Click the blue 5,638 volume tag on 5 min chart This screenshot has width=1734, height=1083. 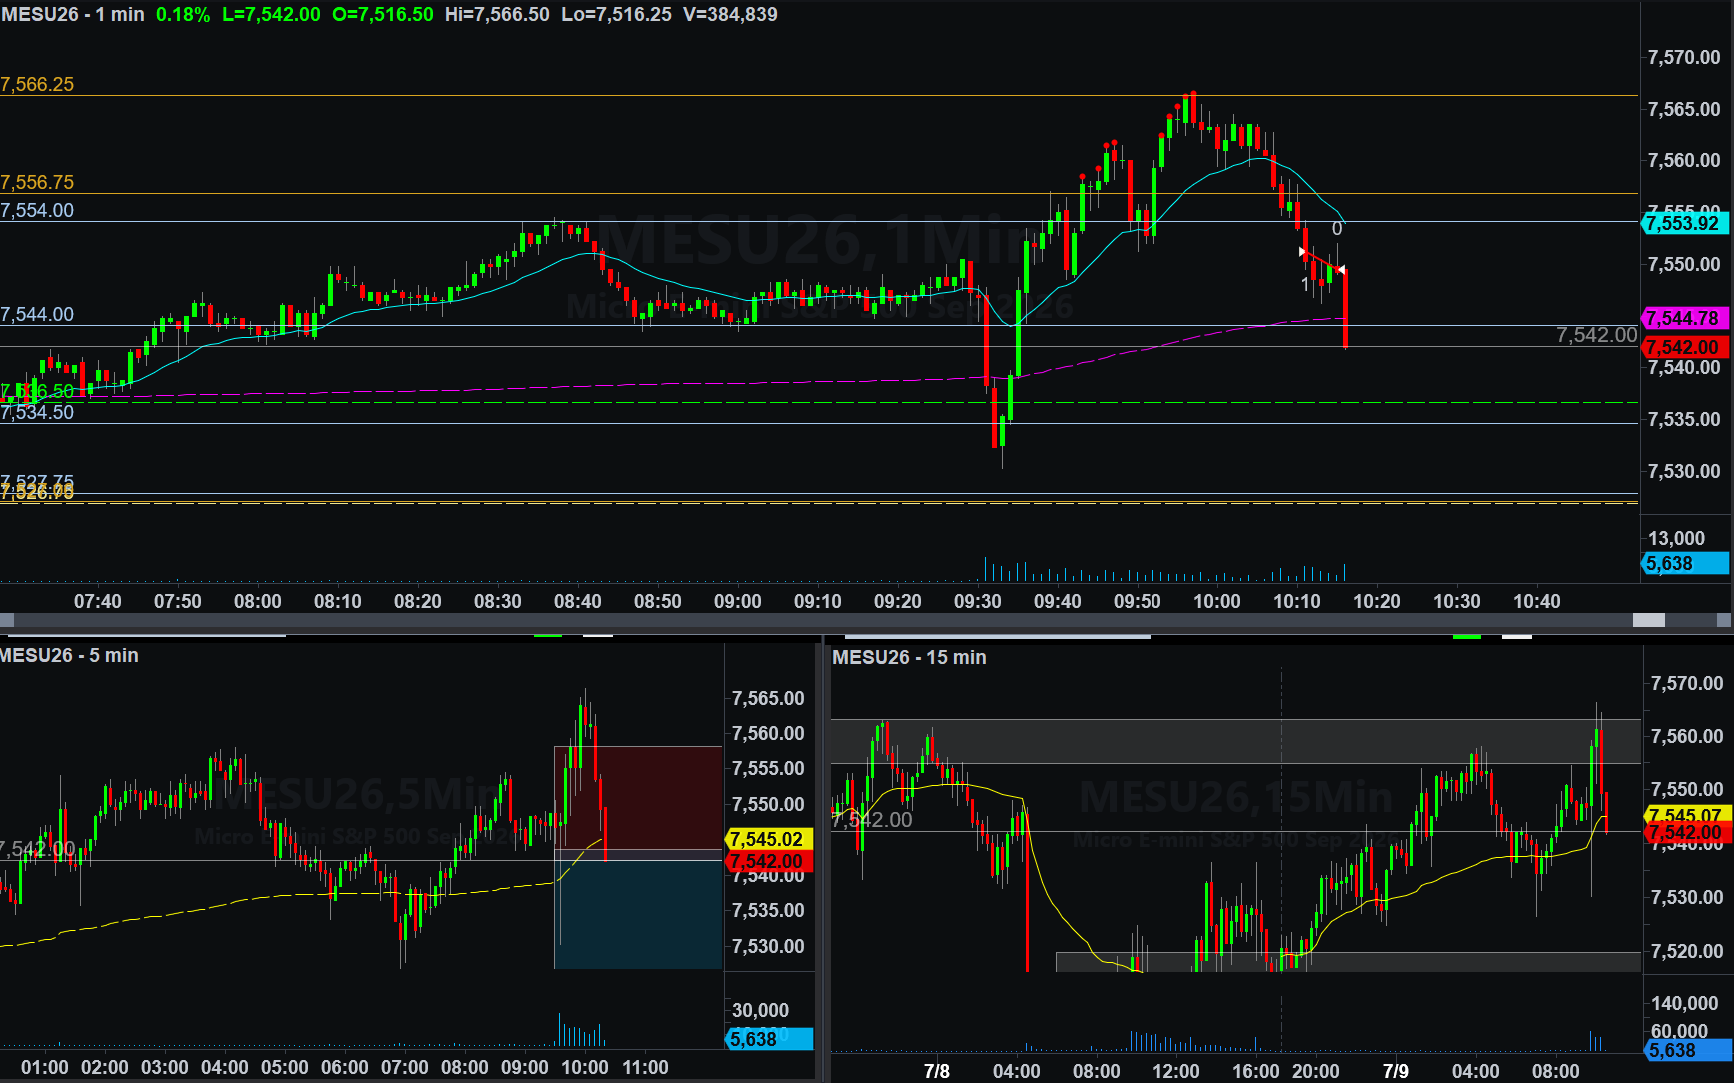[x=767, y=1039]
